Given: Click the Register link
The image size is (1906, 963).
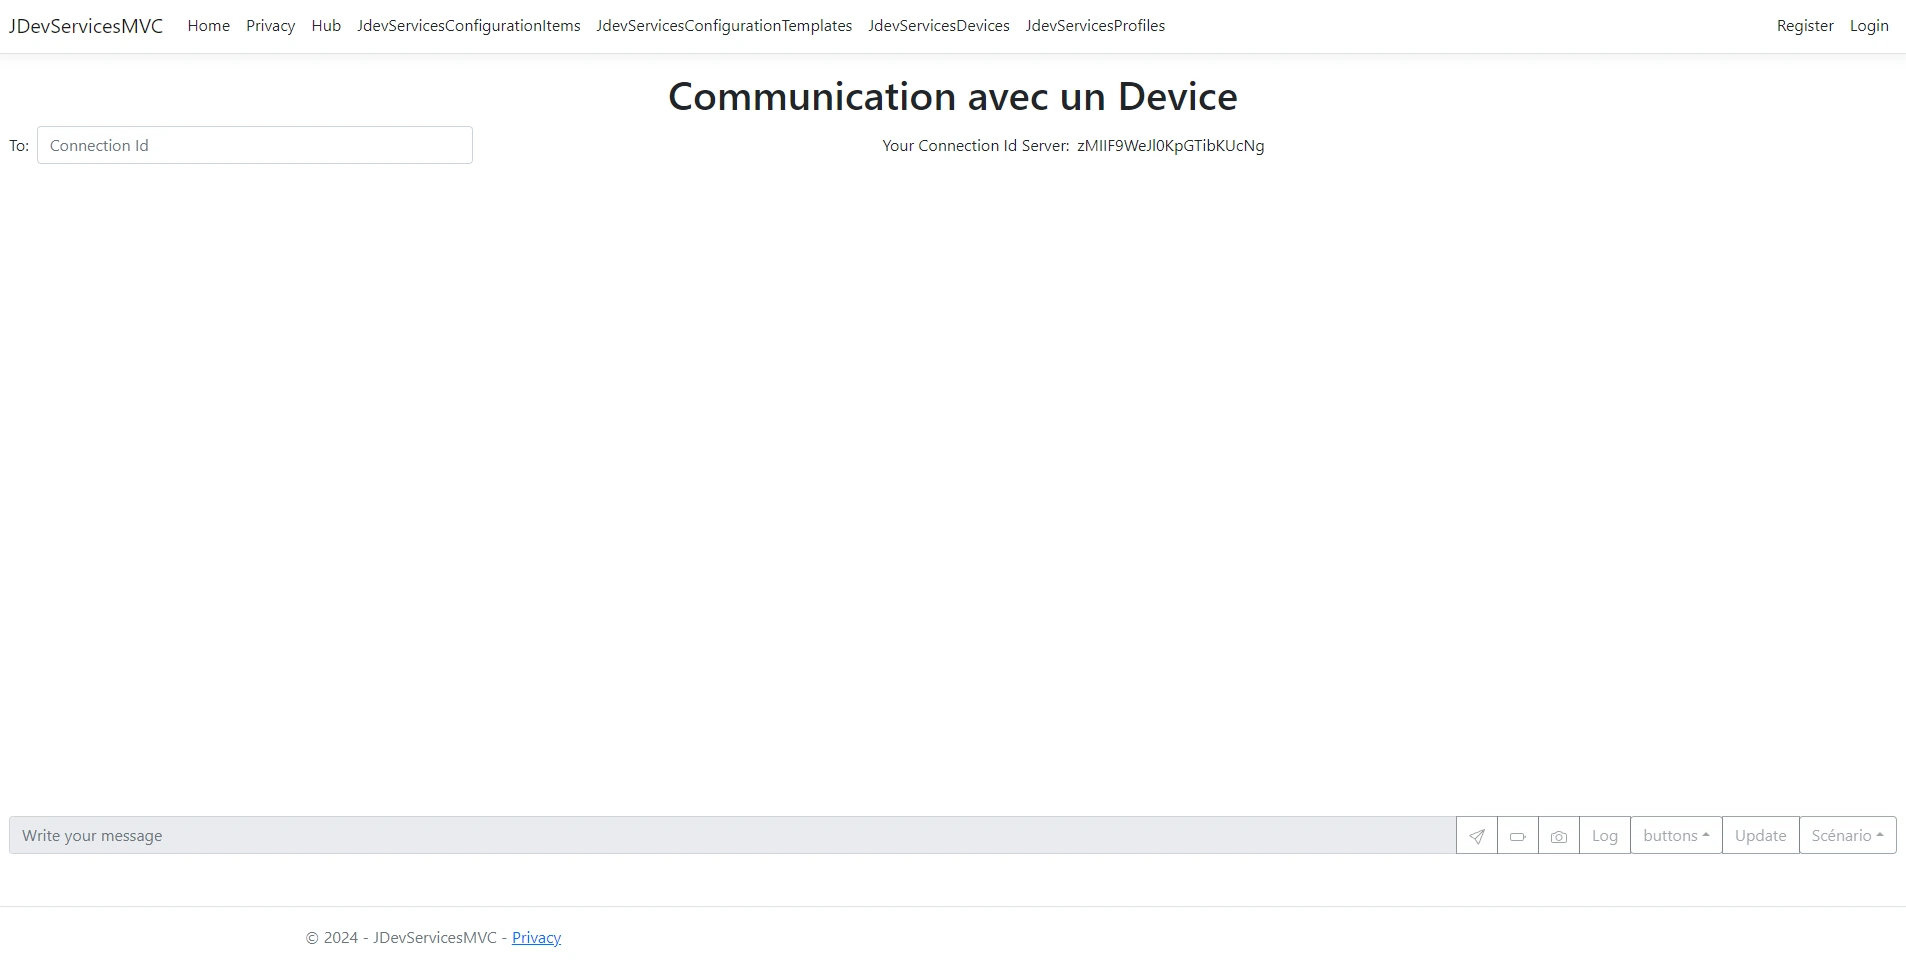Looking at the screenshot, I should pyautogui.click(x=1804, y=25).
